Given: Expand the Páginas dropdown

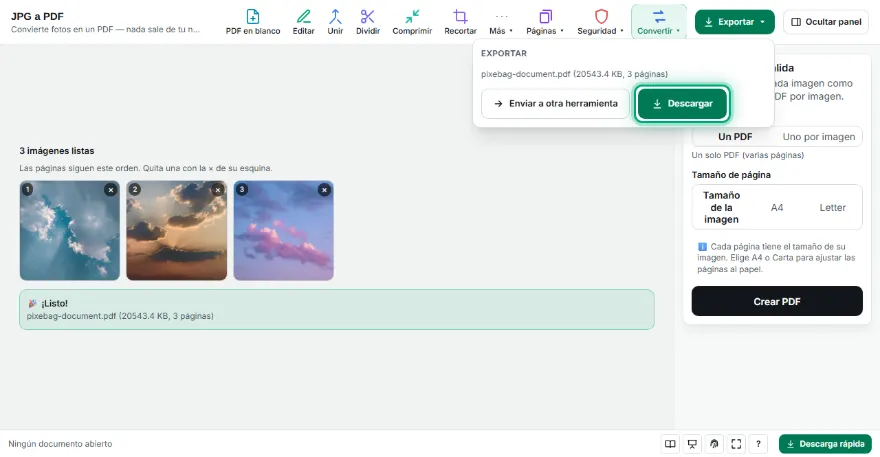Looking at the screenshot, I should pos(544,22).
